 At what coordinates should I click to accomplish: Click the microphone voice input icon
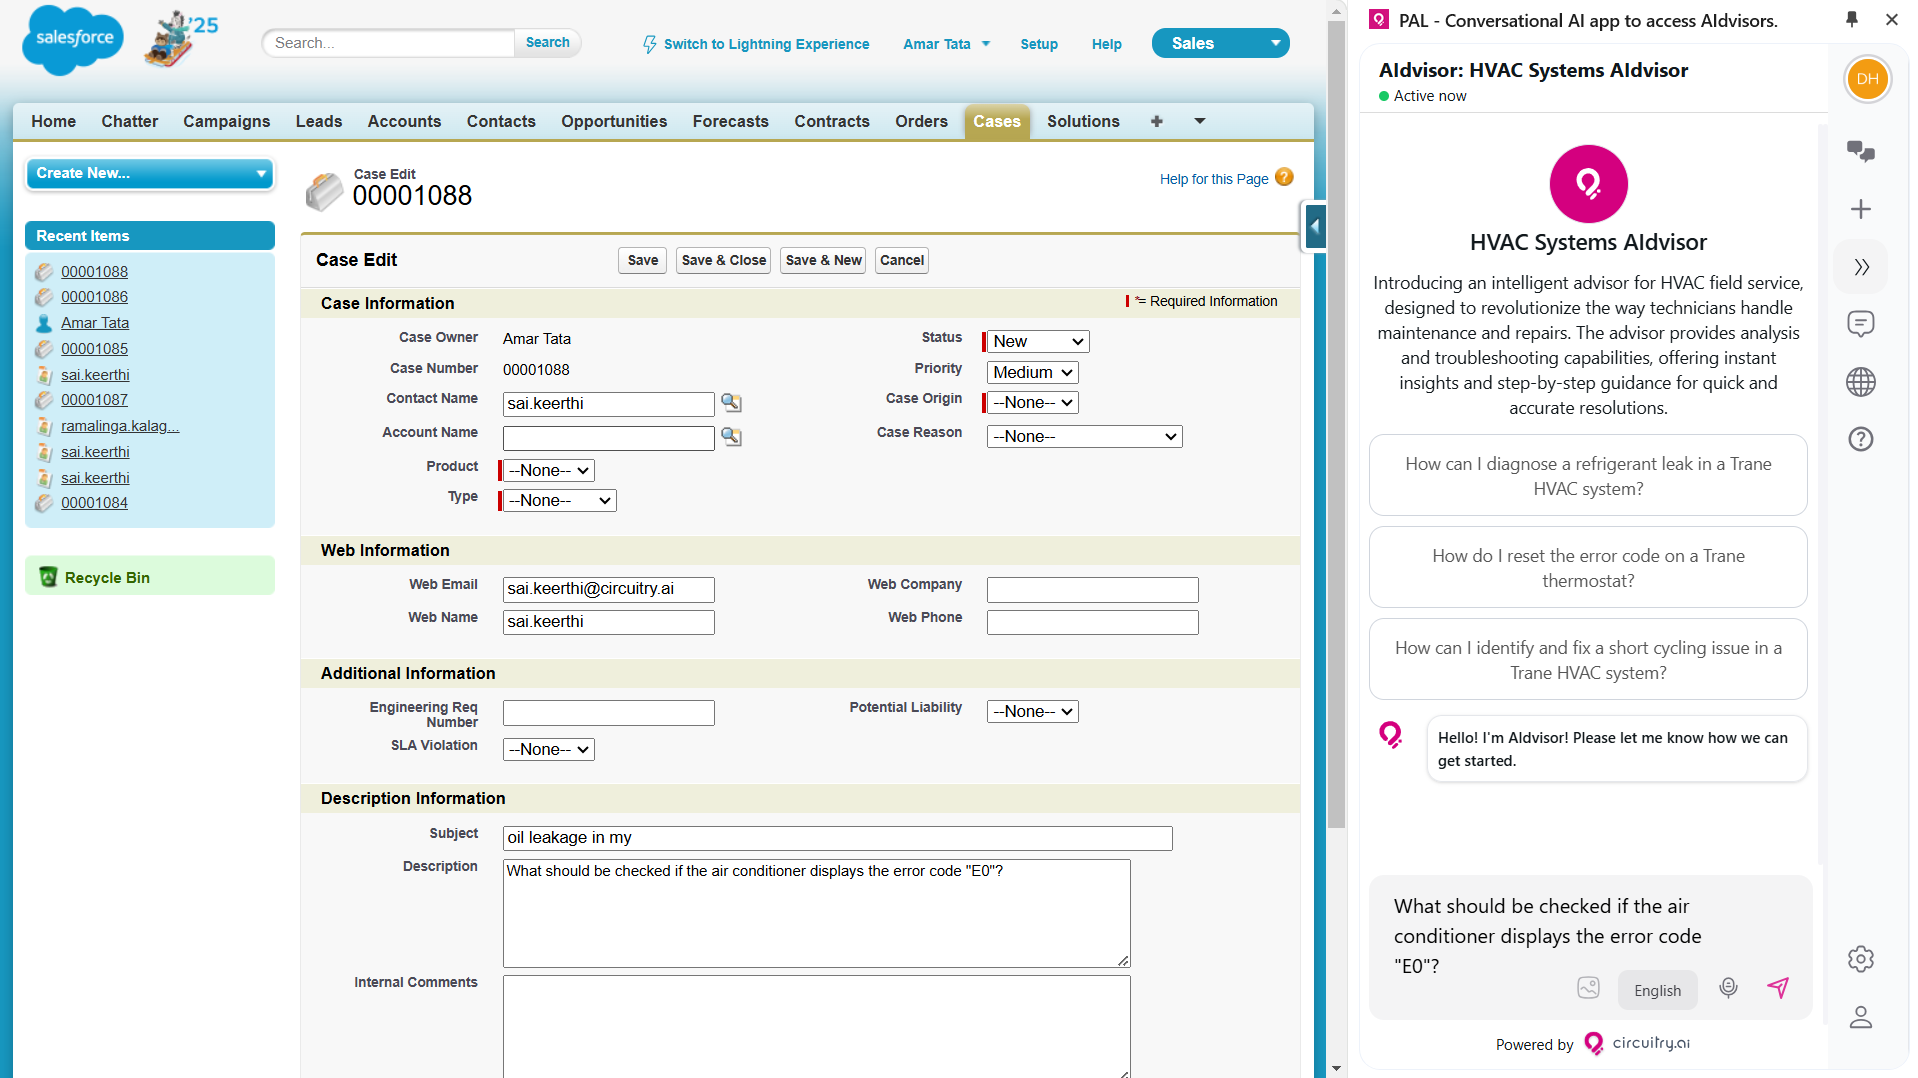click(1728, 988)
